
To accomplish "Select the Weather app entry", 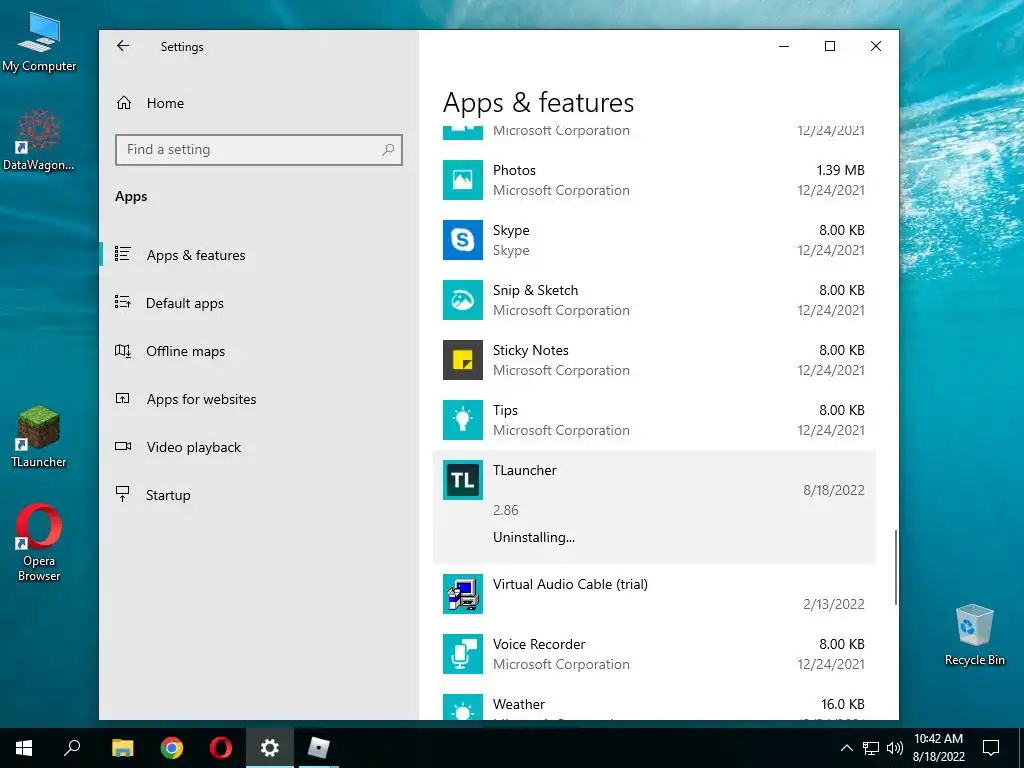I will (519, 705).
